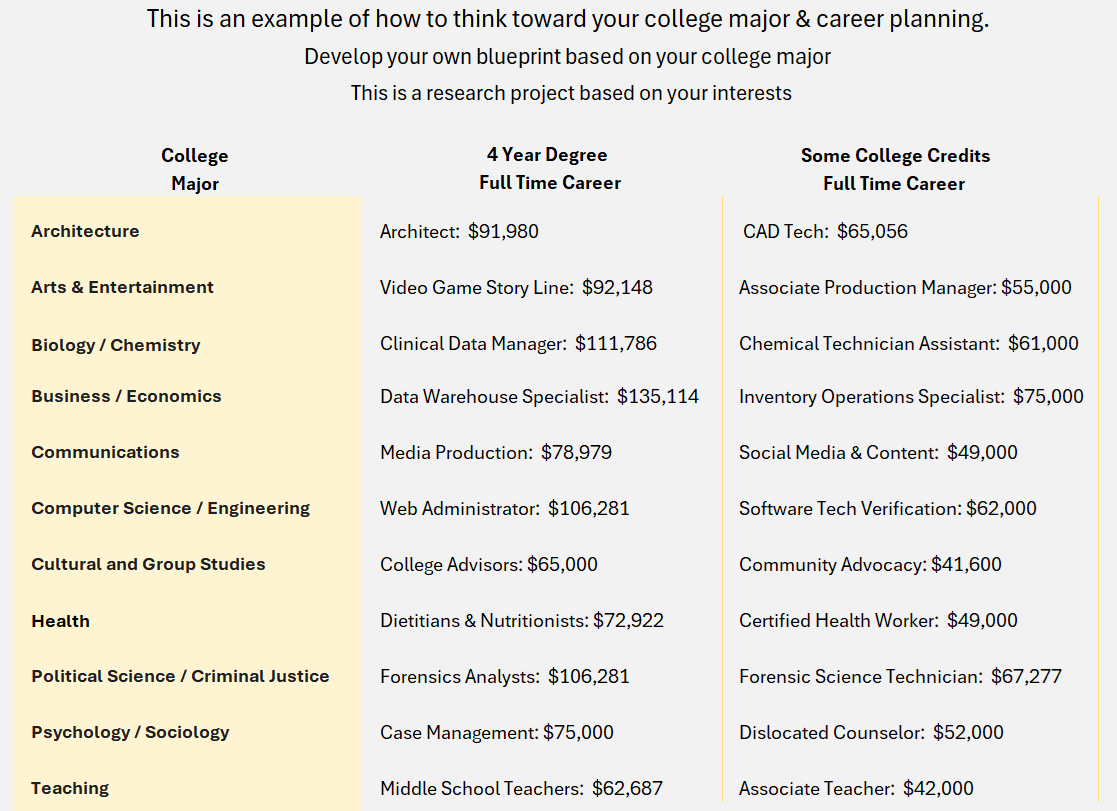Select Computer Science / Engineering cell

click(170, 508)
